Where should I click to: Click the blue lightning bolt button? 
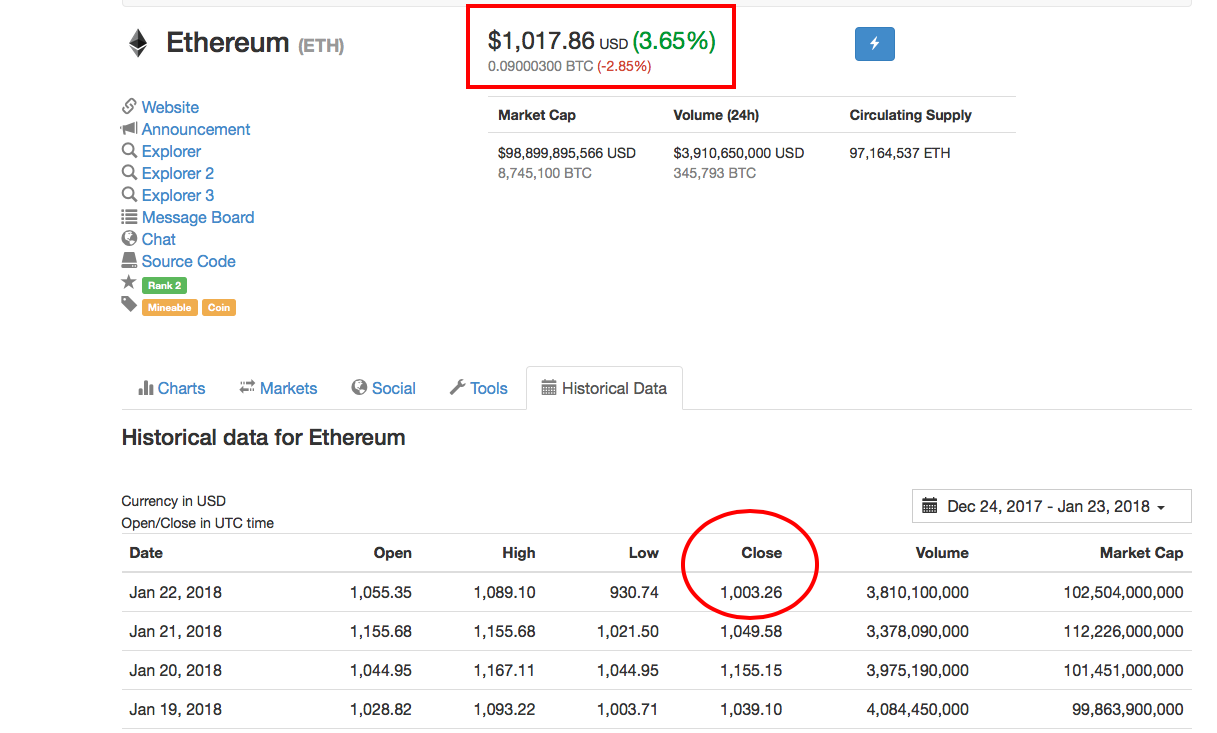pyautogui.click(x=875, y=44)
